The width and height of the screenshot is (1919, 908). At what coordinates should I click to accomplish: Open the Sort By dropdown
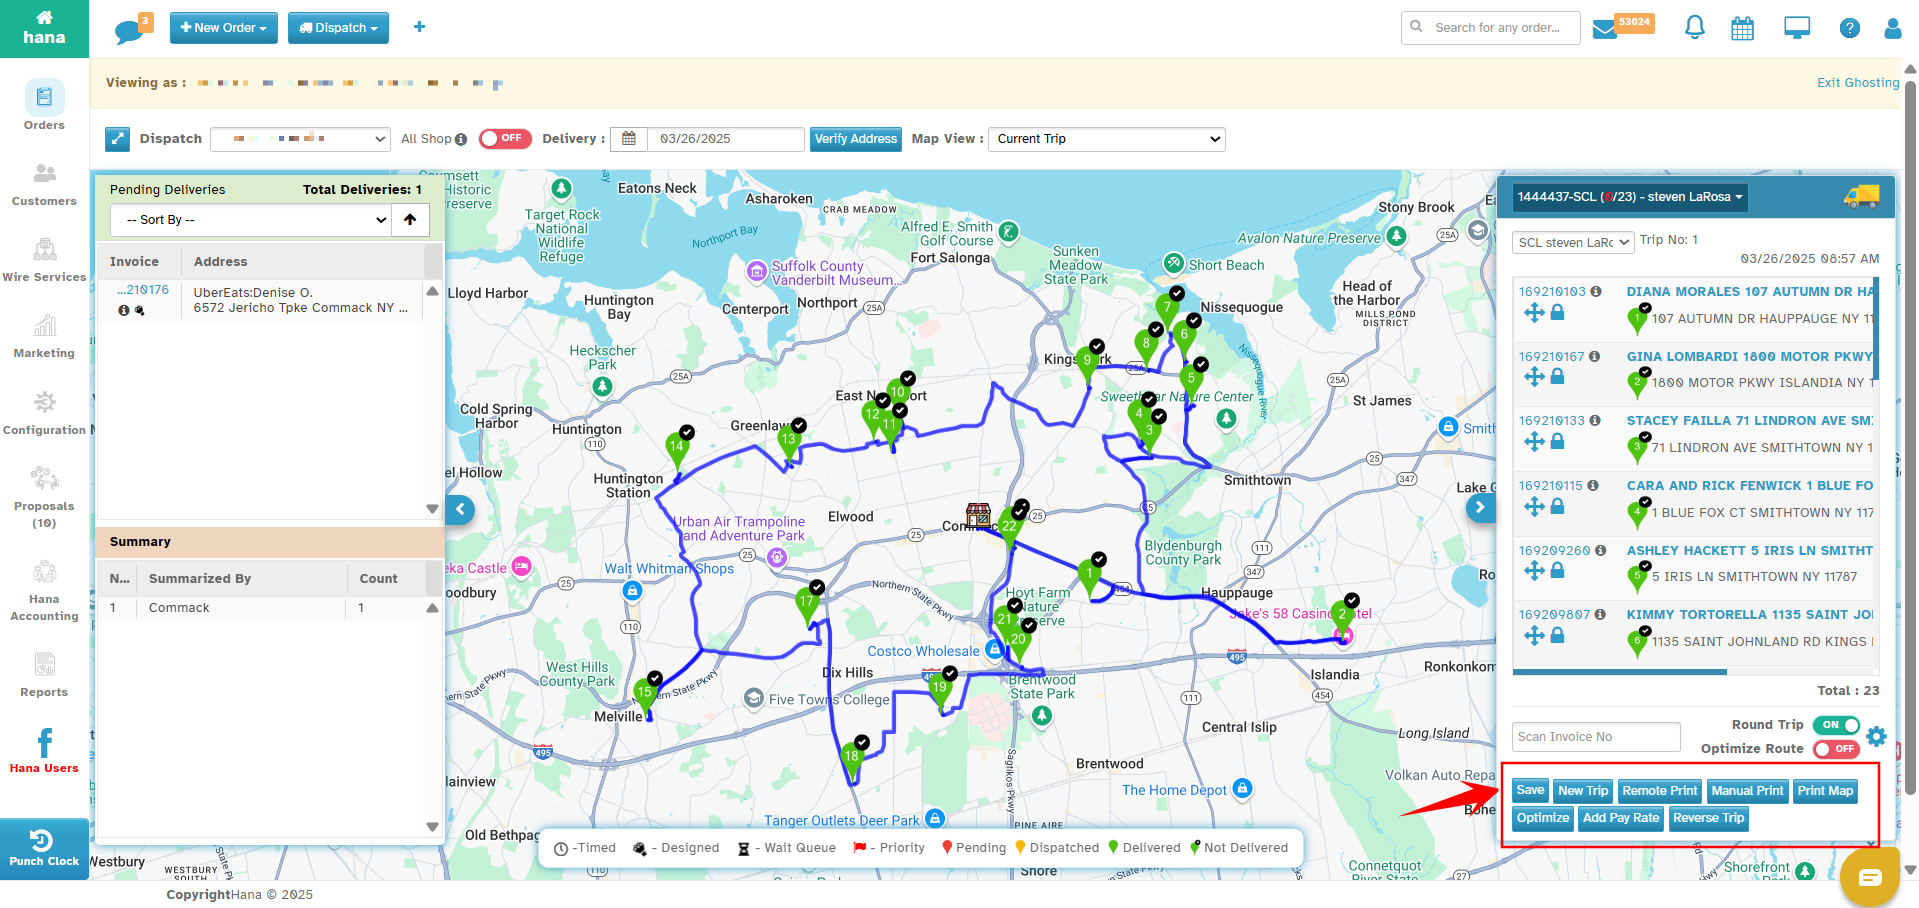[250, 220]
